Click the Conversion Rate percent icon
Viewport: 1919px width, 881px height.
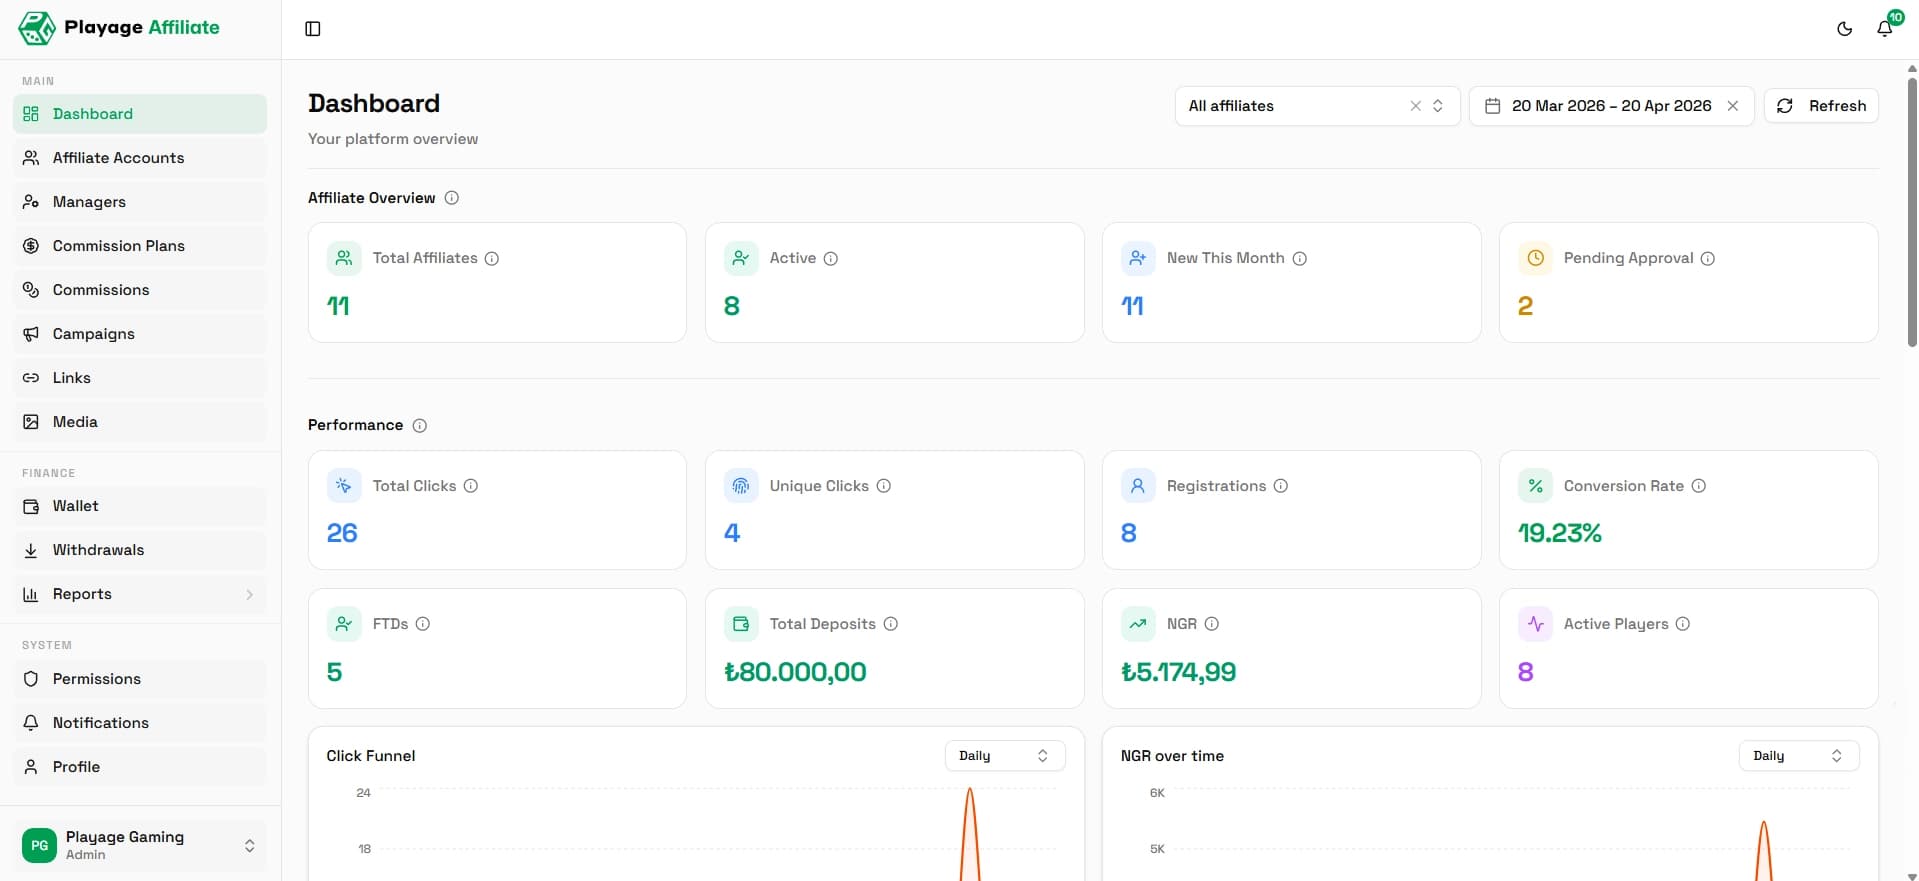coord(1535,486)
